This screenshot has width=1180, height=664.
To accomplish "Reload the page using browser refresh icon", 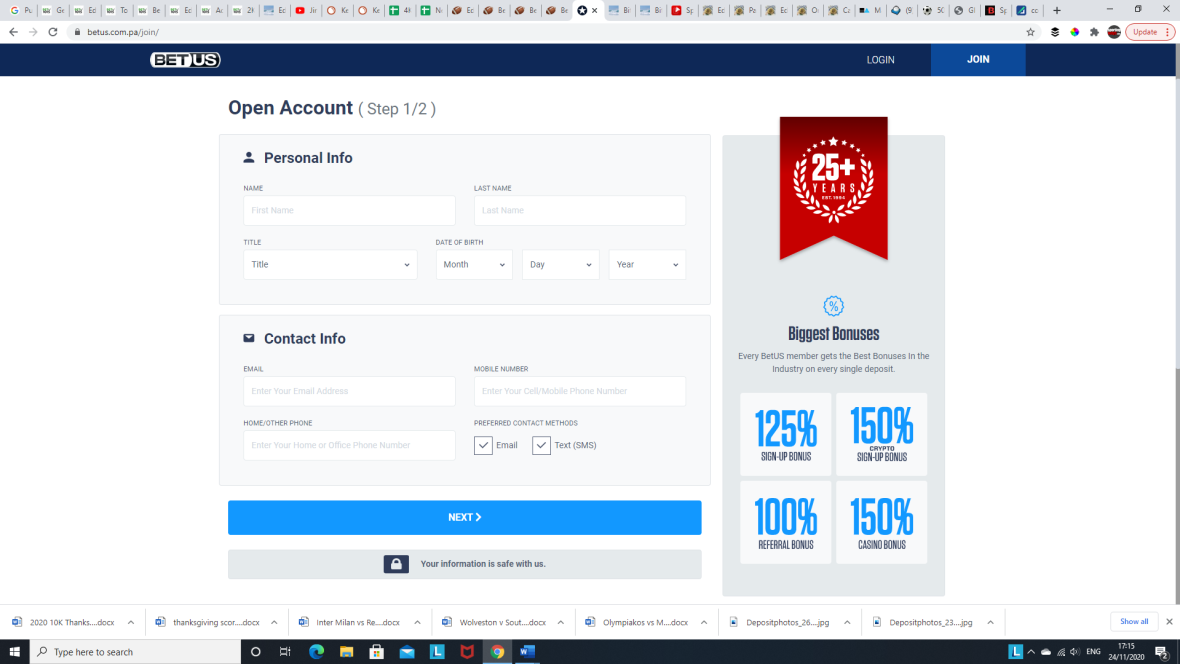I will (x=53, y=32).
